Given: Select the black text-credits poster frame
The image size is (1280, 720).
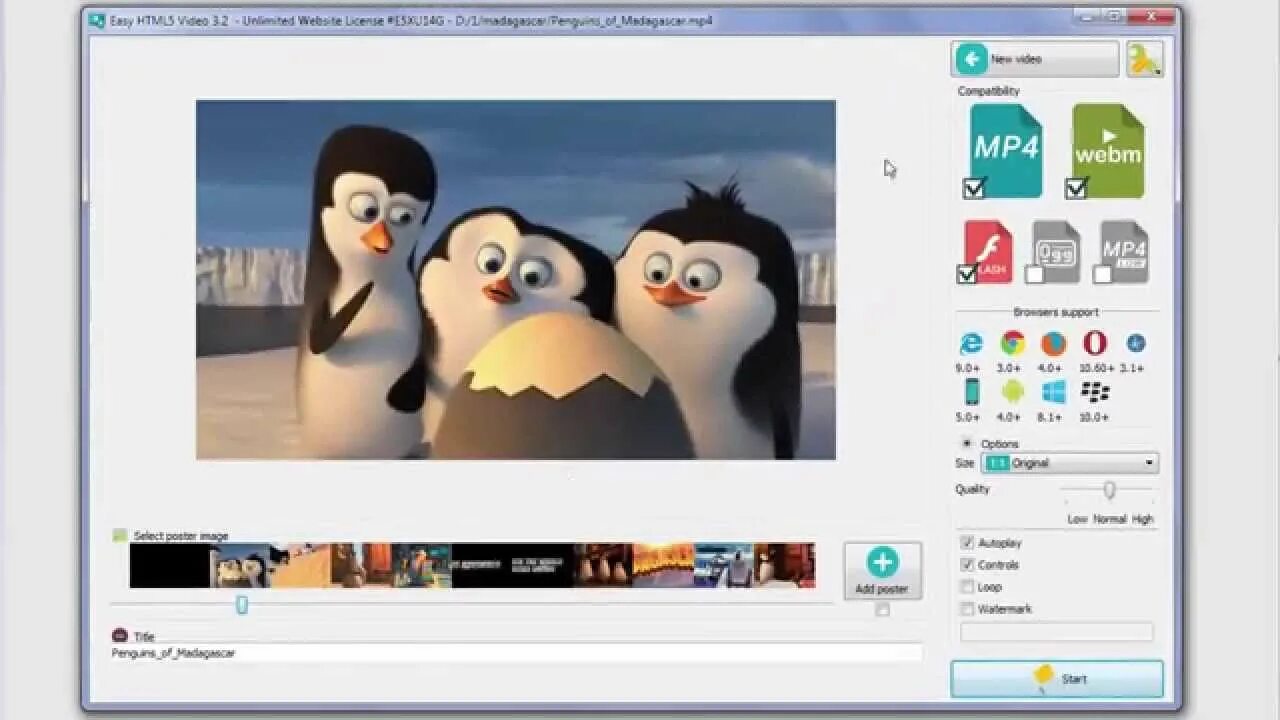Looking at the screenshot, I should [512, 565].
